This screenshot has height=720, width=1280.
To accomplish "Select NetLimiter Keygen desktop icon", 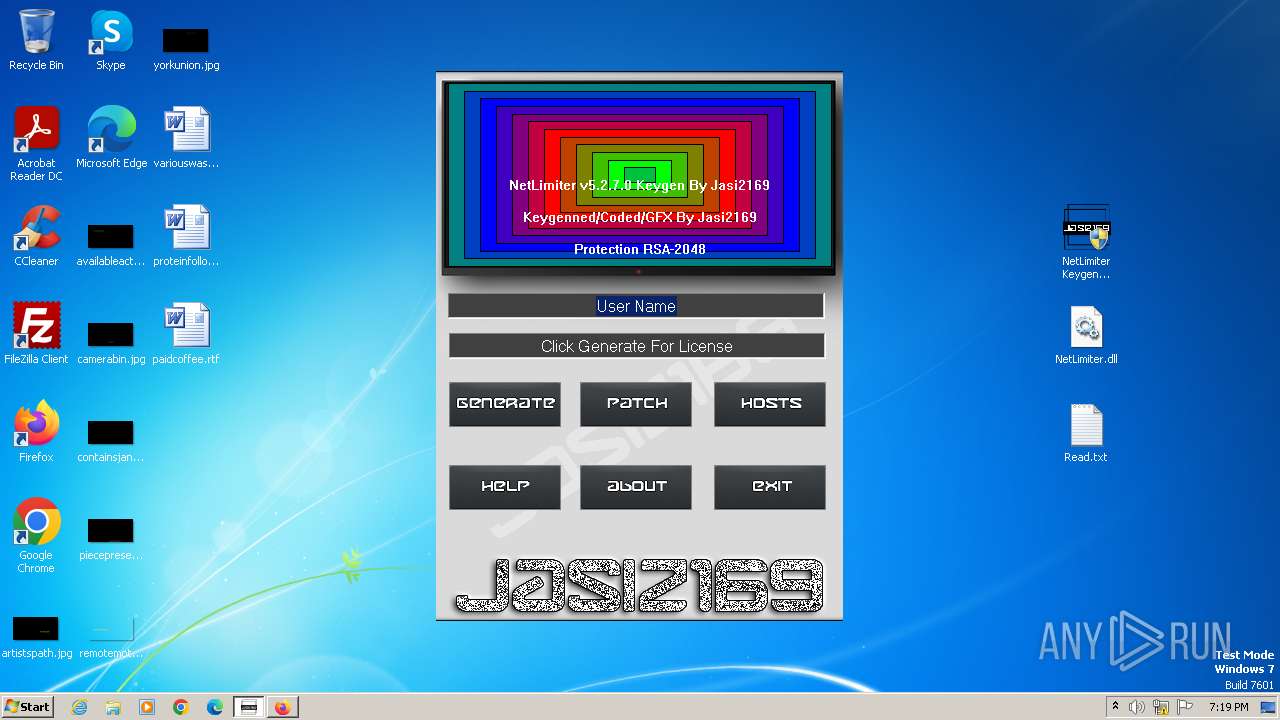I will pos(1086,242).
